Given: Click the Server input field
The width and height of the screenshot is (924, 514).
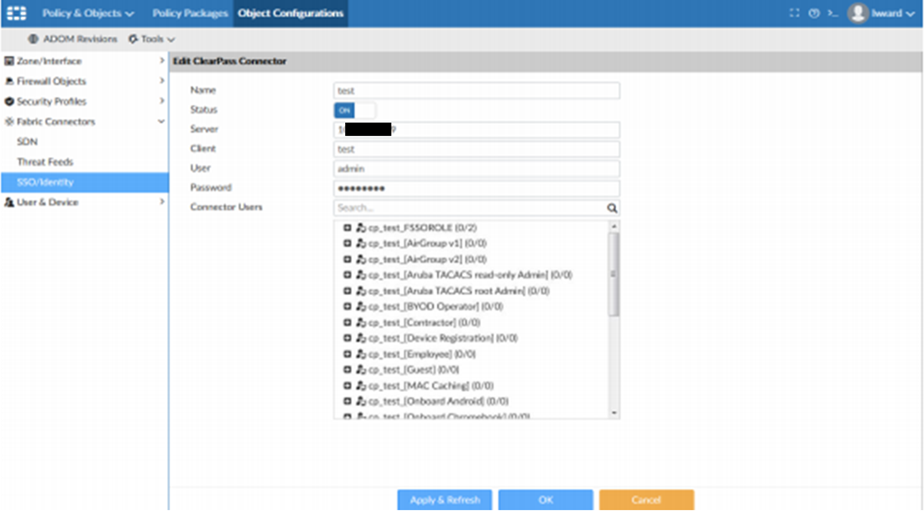Looking at the screenshot, I should tap(476, 130).
